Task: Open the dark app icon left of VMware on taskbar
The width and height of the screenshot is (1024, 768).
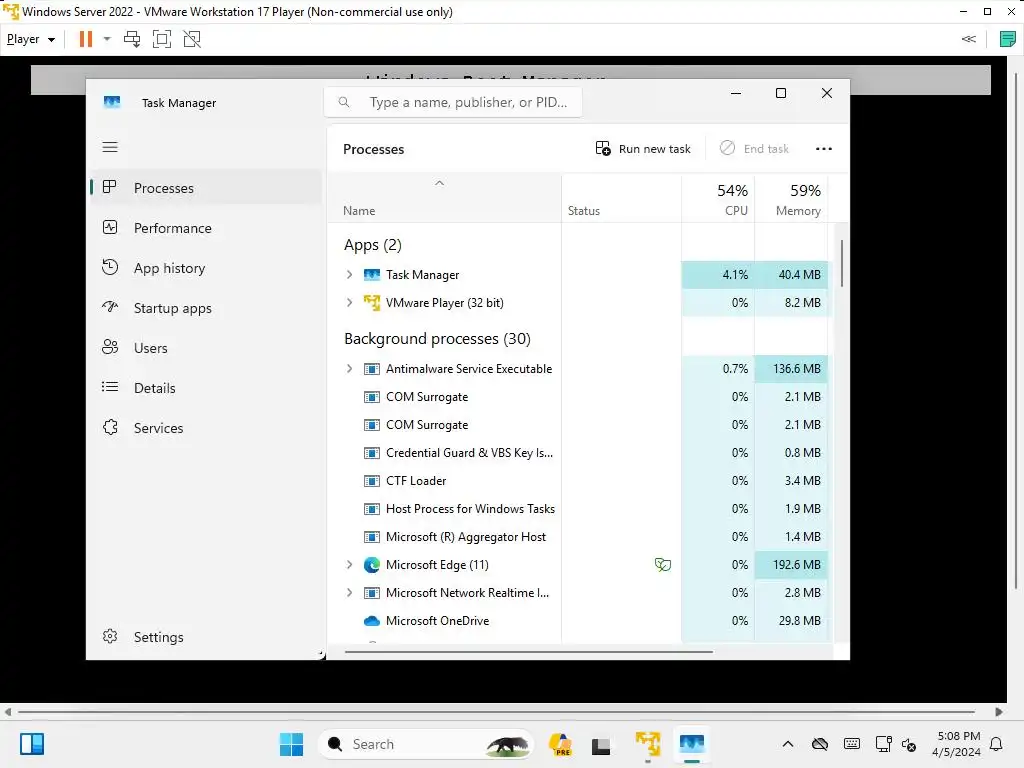Action: 601,744
